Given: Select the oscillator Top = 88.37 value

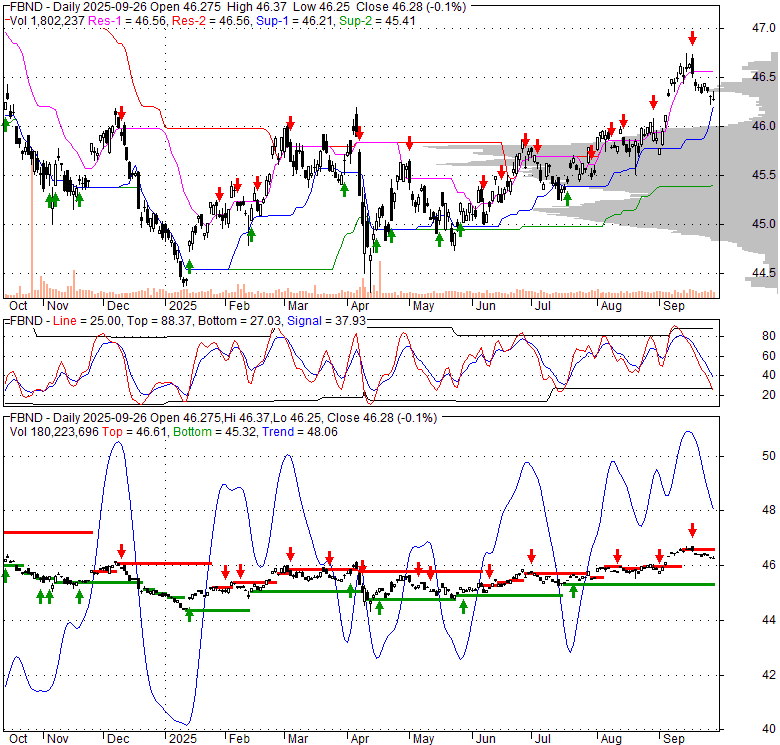Looking at the screenshot, I should click(x=159, y=321).
